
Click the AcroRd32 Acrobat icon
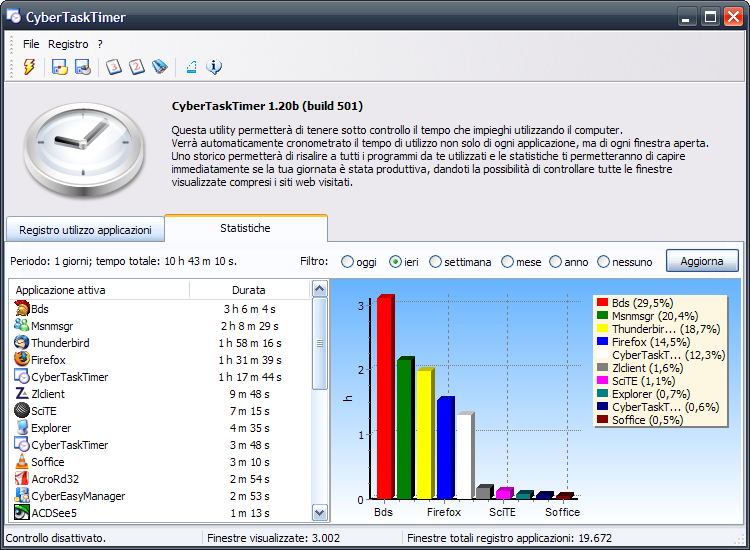[x=22, y=478]
